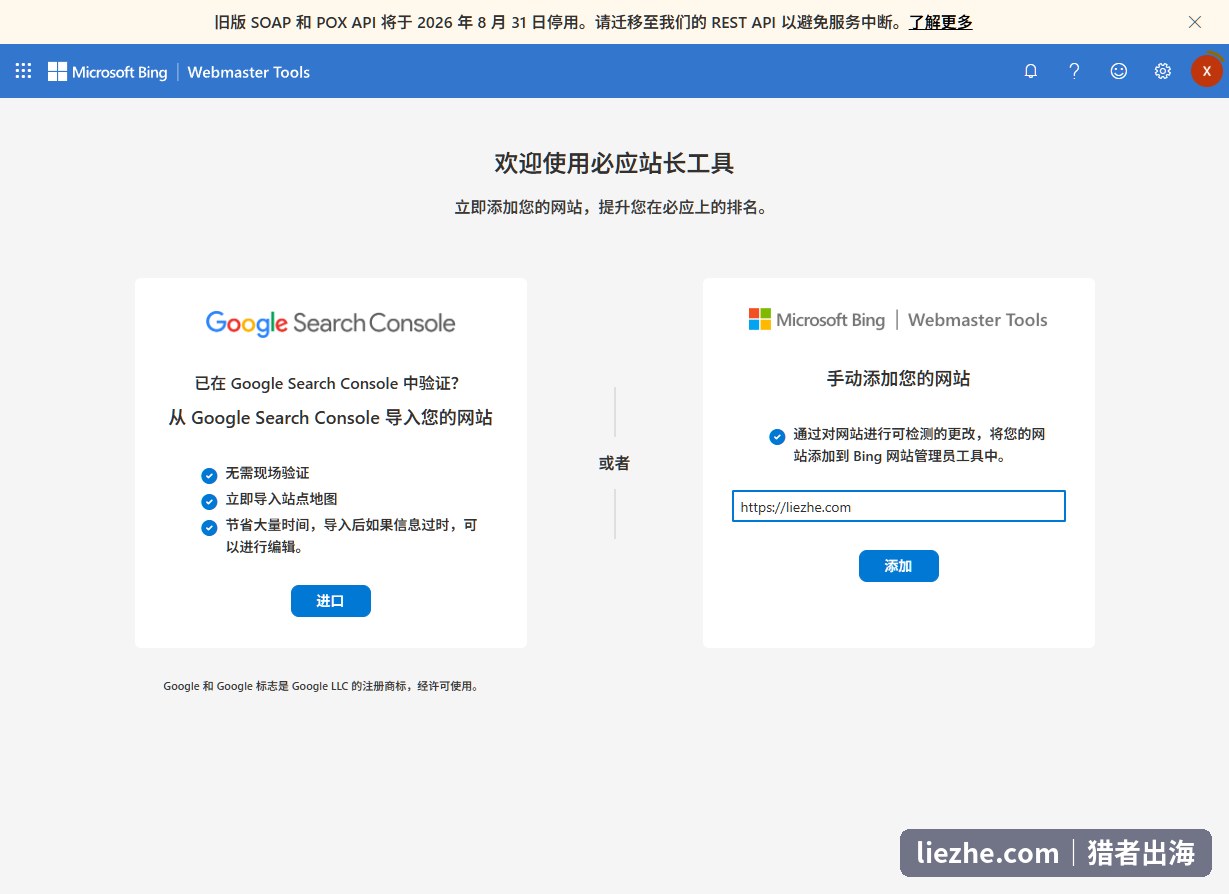The height and width of the screenshot is (894, 1229).
Task: Click the text 手动添加您的网站
Action: click(x=898, y=379)
